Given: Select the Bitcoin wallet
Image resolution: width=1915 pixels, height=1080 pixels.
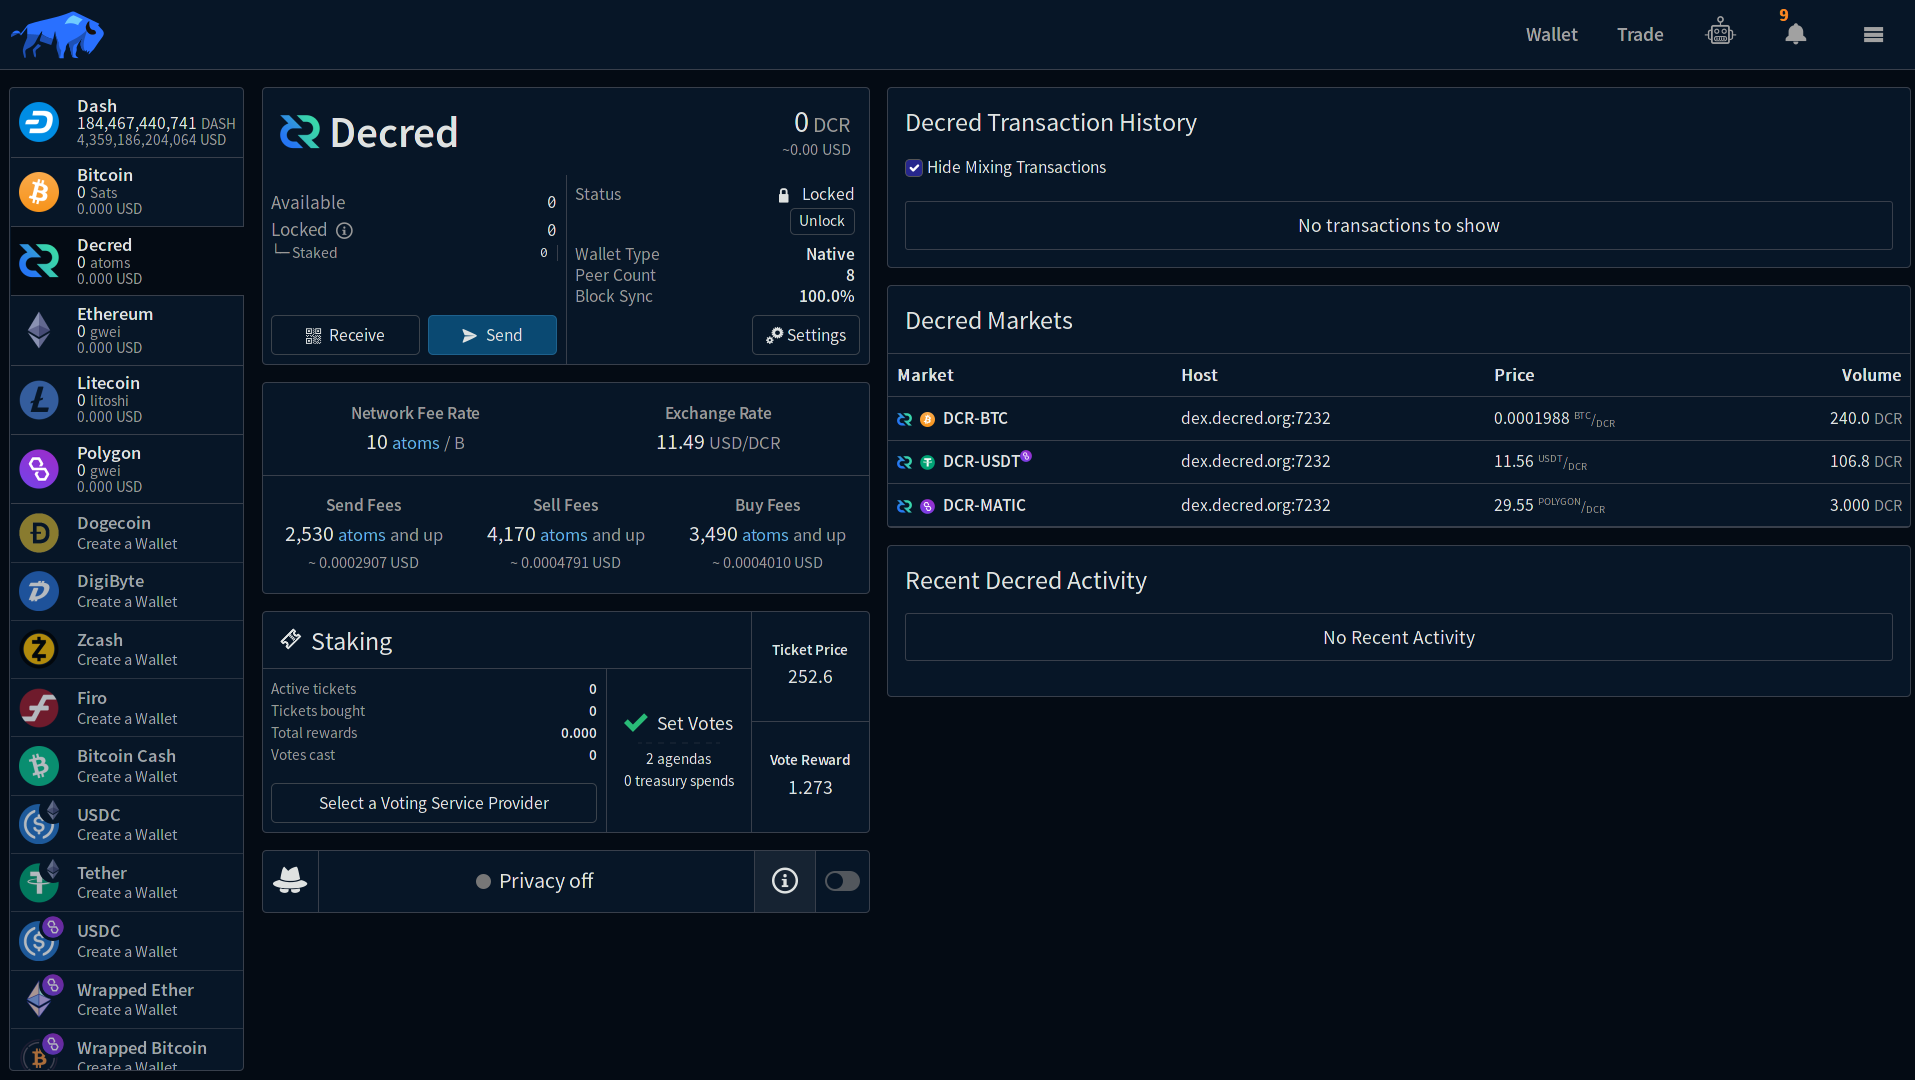Looking at the screenshot, I should click(127, 191).
